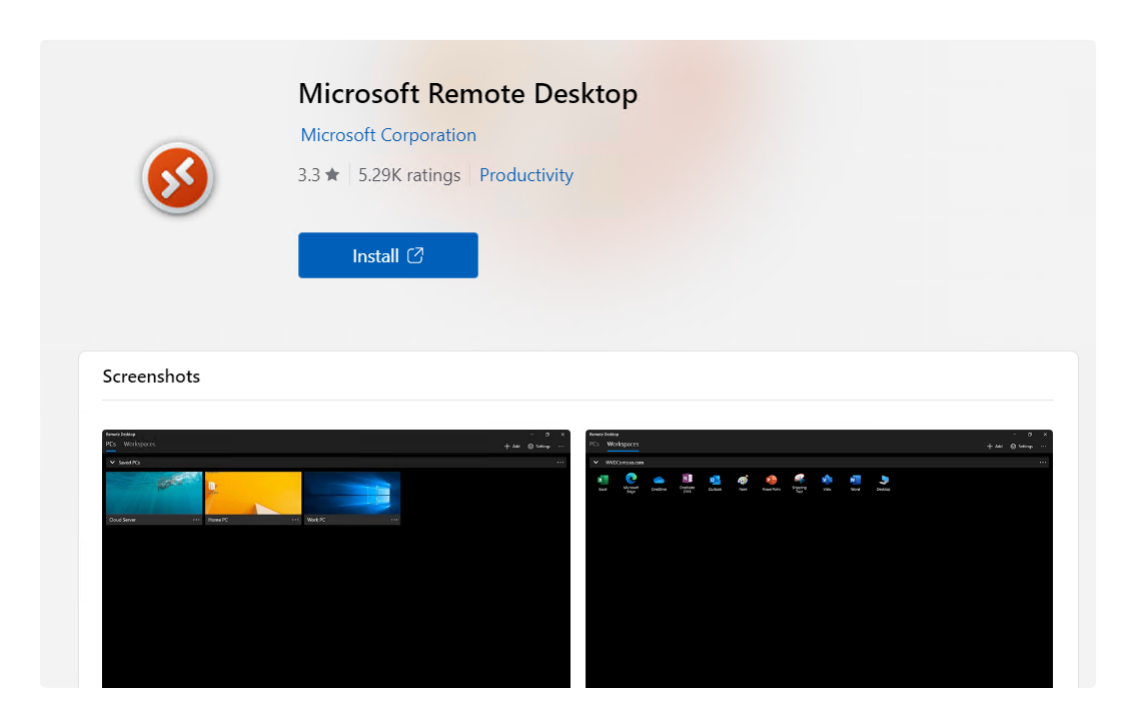Viewport: 1136px width, 728px height.
Task: Click the OneDrive cloud icon in the workspace
Action: 659,480
